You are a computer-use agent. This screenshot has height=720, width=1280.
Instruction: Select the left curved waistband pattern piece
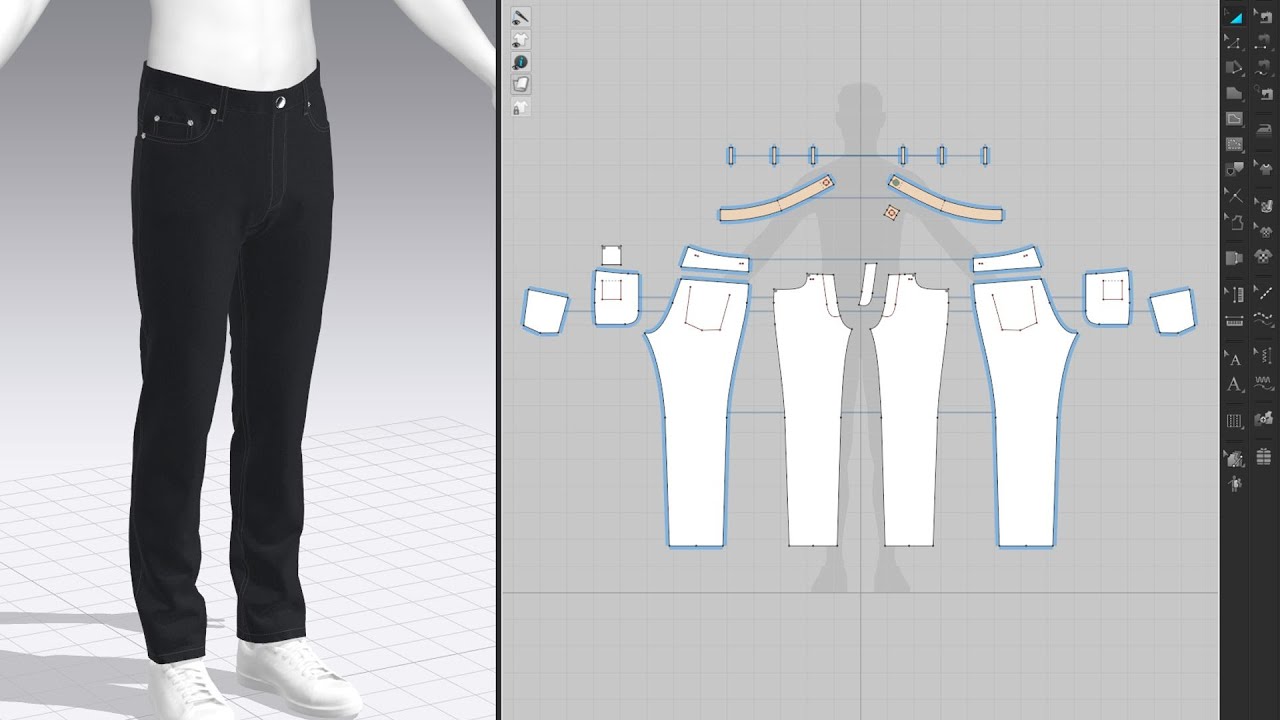point(778,198)
